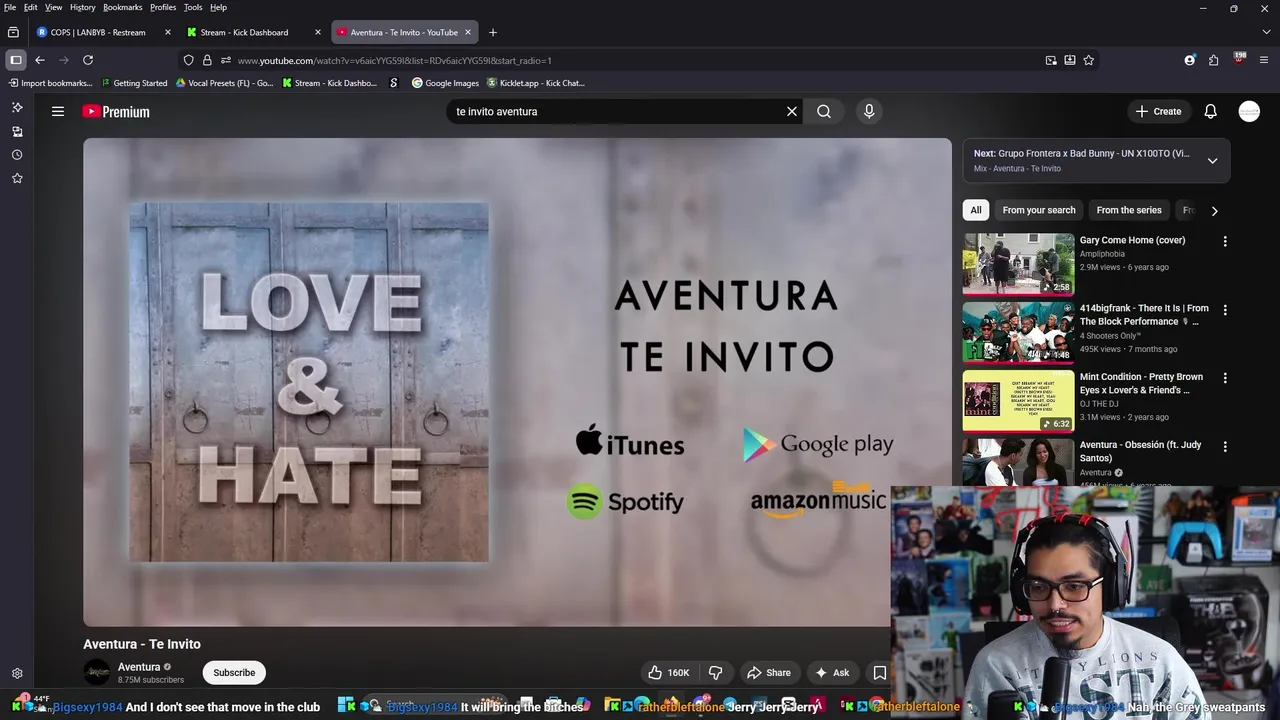Open synced tabs icon in sidebar

tap(17, 131)
